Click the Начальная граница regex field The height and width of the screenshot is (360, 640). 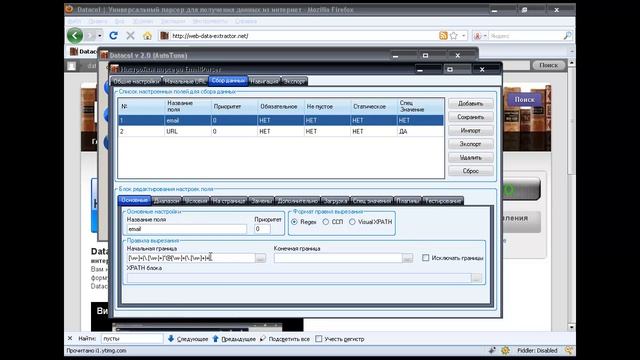coord(191,258)
